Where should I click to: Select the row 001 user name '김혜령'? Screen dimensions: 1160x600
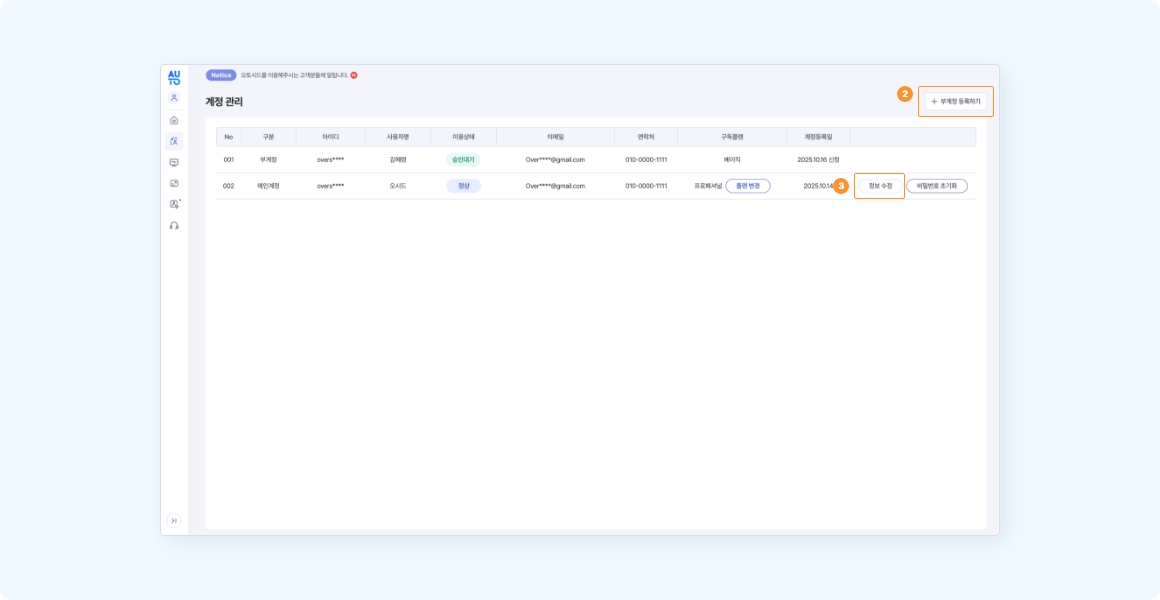pyautogui.click(x=398, y=159)
